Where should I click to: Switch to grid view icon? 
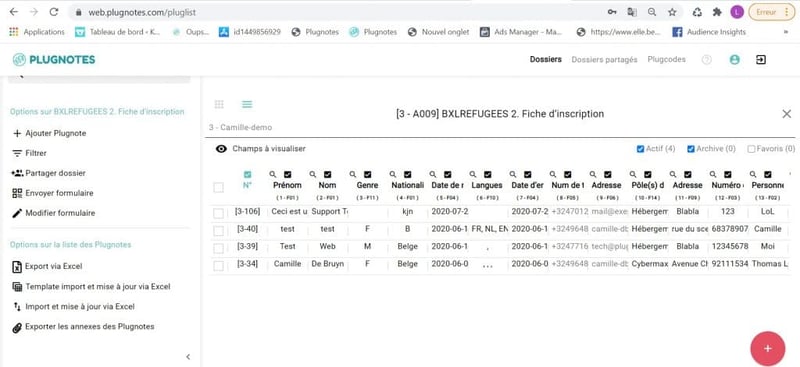[x=219, y=104]
